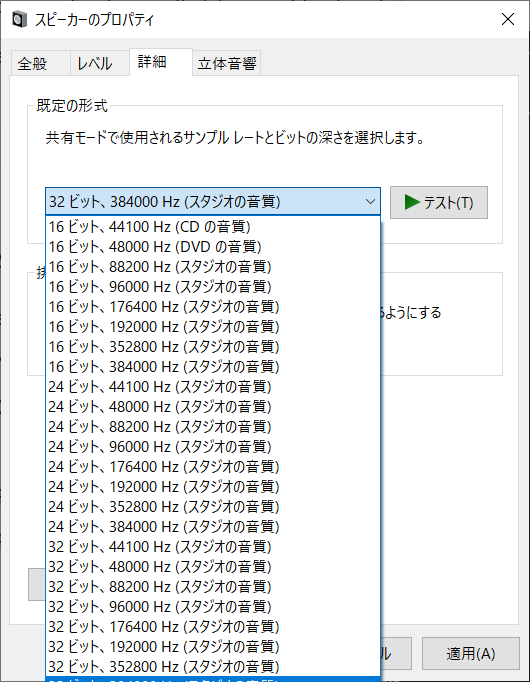The height and width of the screenshot is (682, 530).
Task: Pick 24 ビット、88200 Hz option
Action: 213,427
